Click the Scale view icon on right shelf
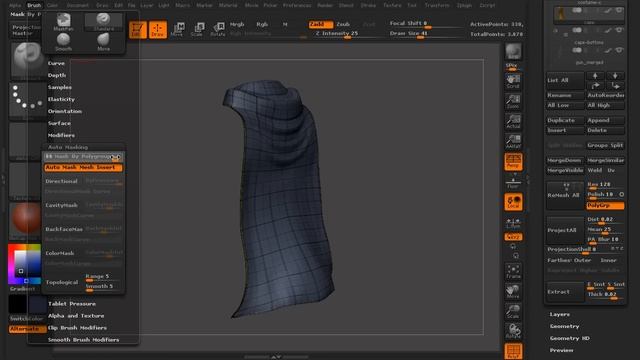Viewport: 640px width, 360px height. tap(513, 311)
